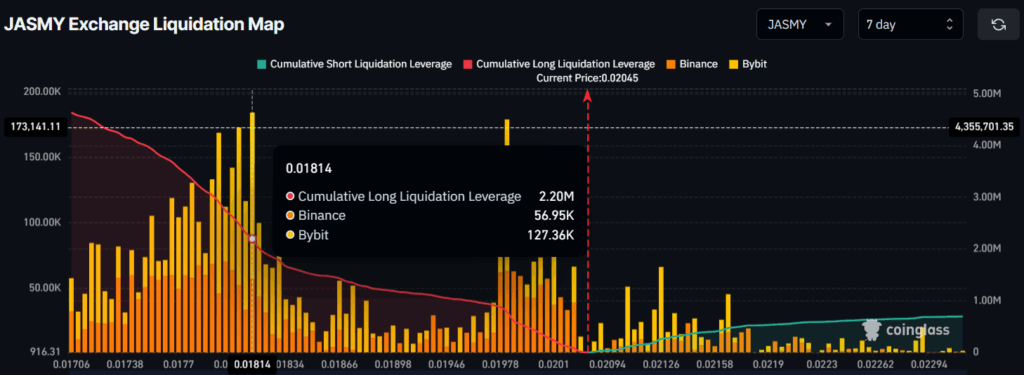Click the 4.00M right axis label

[x=987, y=145]
